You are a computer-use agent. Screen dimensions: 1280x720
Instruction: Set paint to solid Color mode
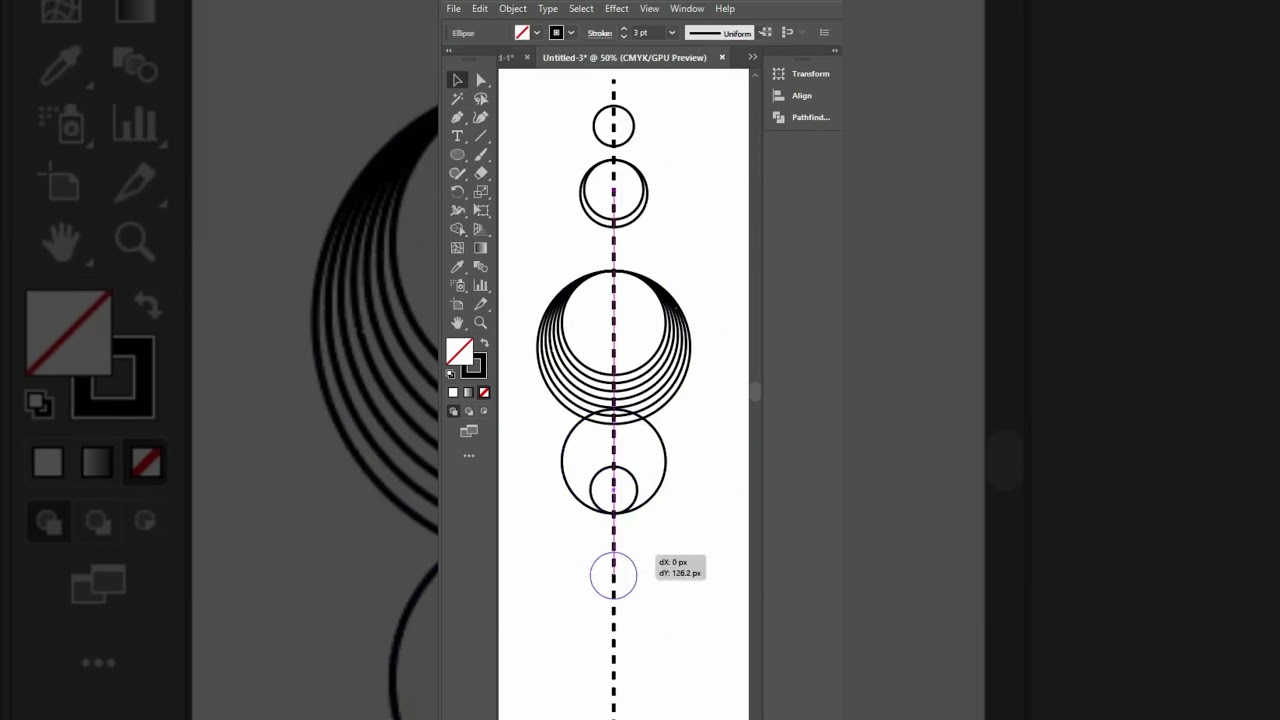[453, 393]
